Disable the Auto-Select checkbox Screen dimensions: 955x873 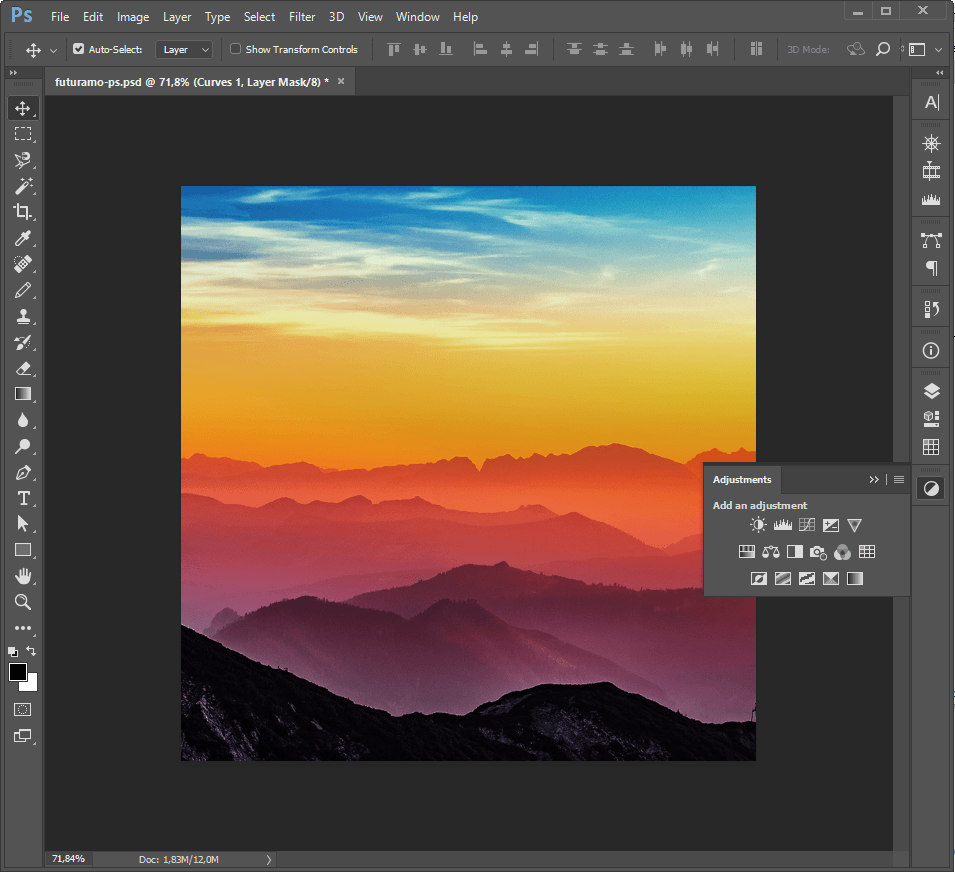click(x=77, y=49)
